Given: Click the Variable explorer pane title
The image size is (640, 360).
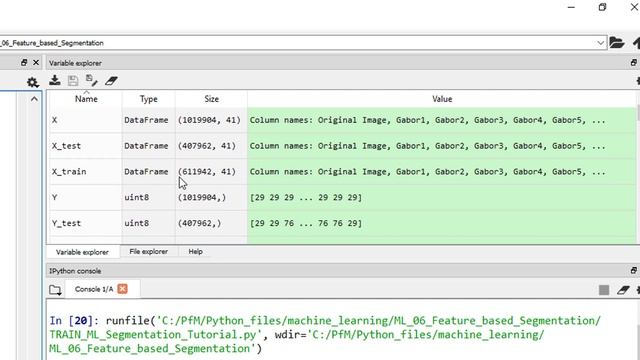Looking at the screenshot, I should [75, 63].
